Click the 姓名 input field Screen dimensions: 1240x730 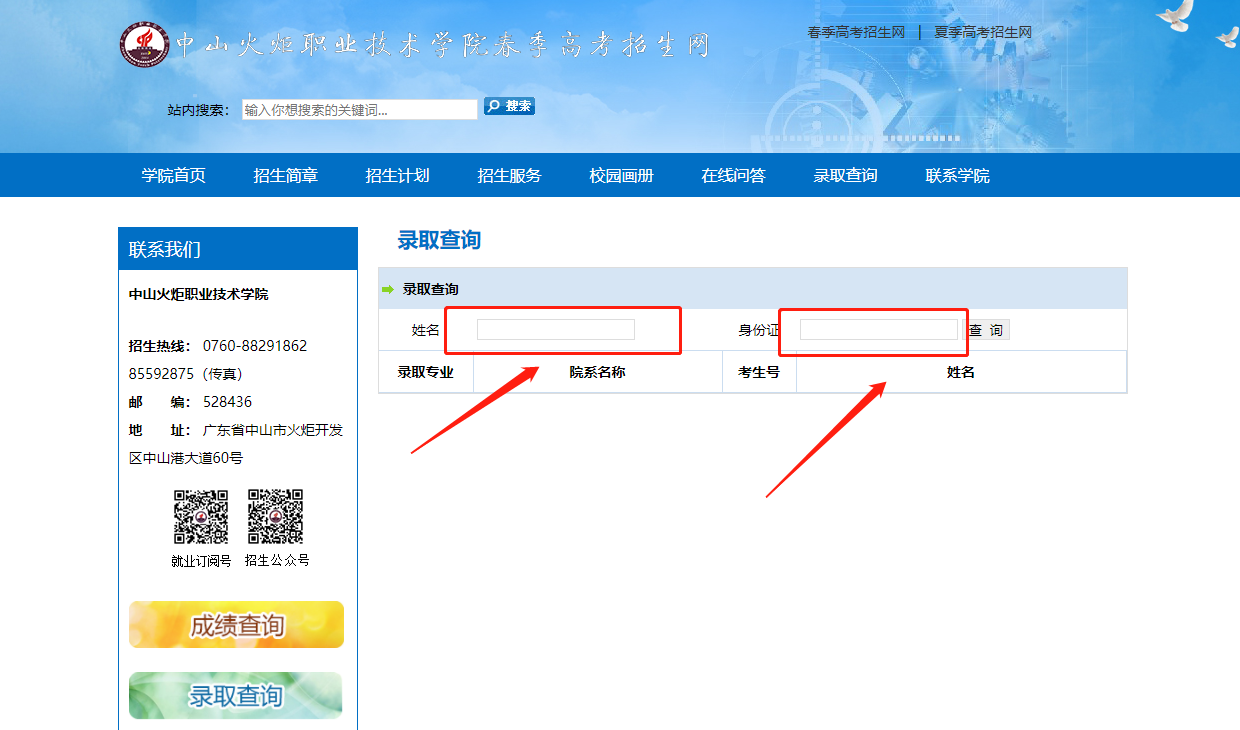(556, 330)
